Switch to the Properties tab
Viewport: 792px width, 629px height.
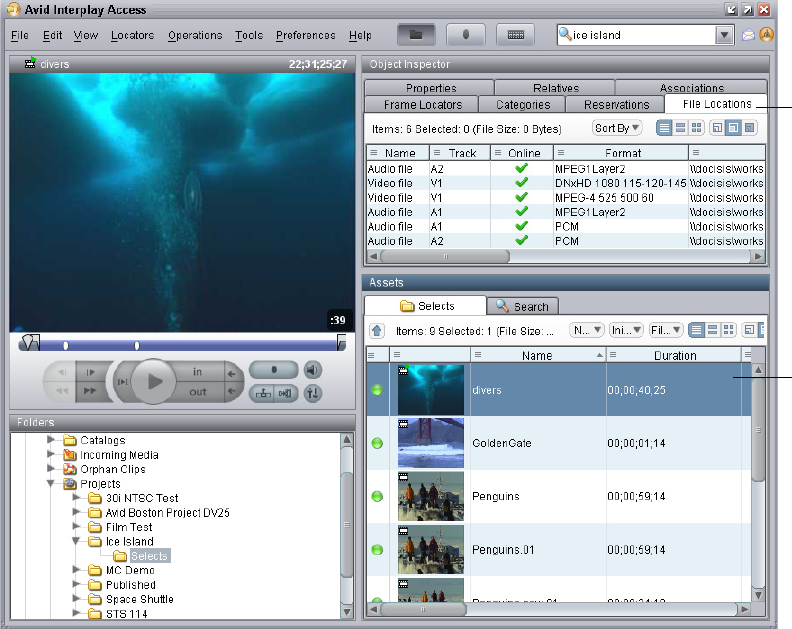(x=431, y=88)
